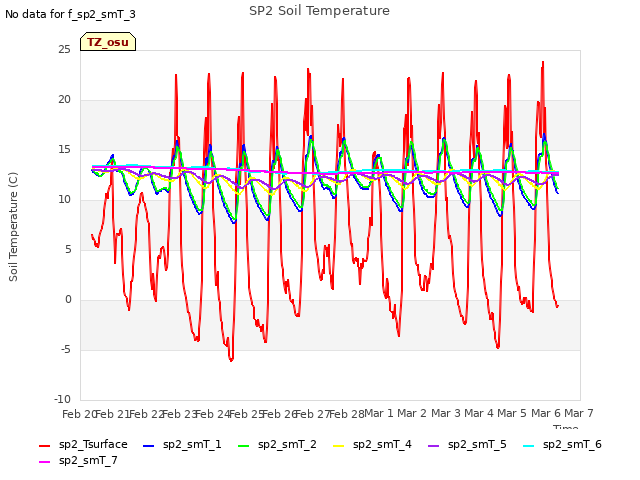Toggle the sp2_Tsurface legend entry

[83, 444]
